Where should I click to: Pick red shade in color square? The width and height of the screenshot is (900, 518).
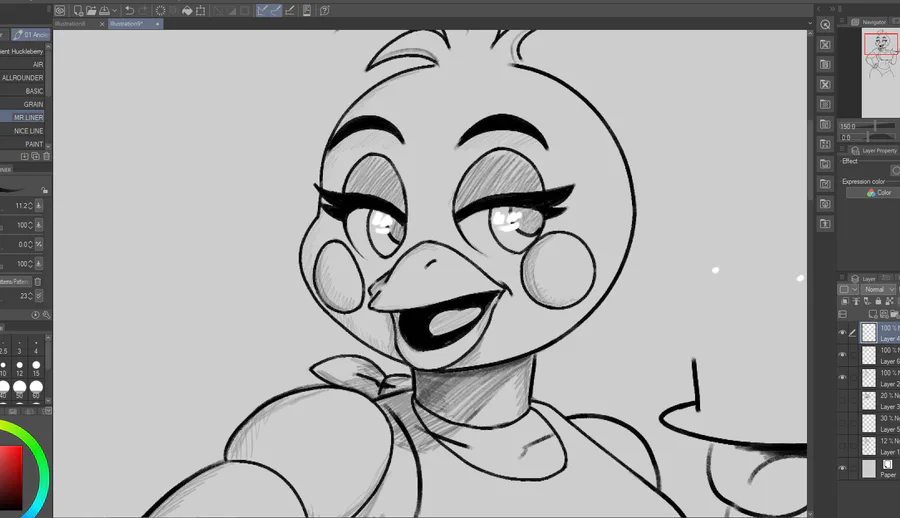pyautogui.click(x=11, y=477)
